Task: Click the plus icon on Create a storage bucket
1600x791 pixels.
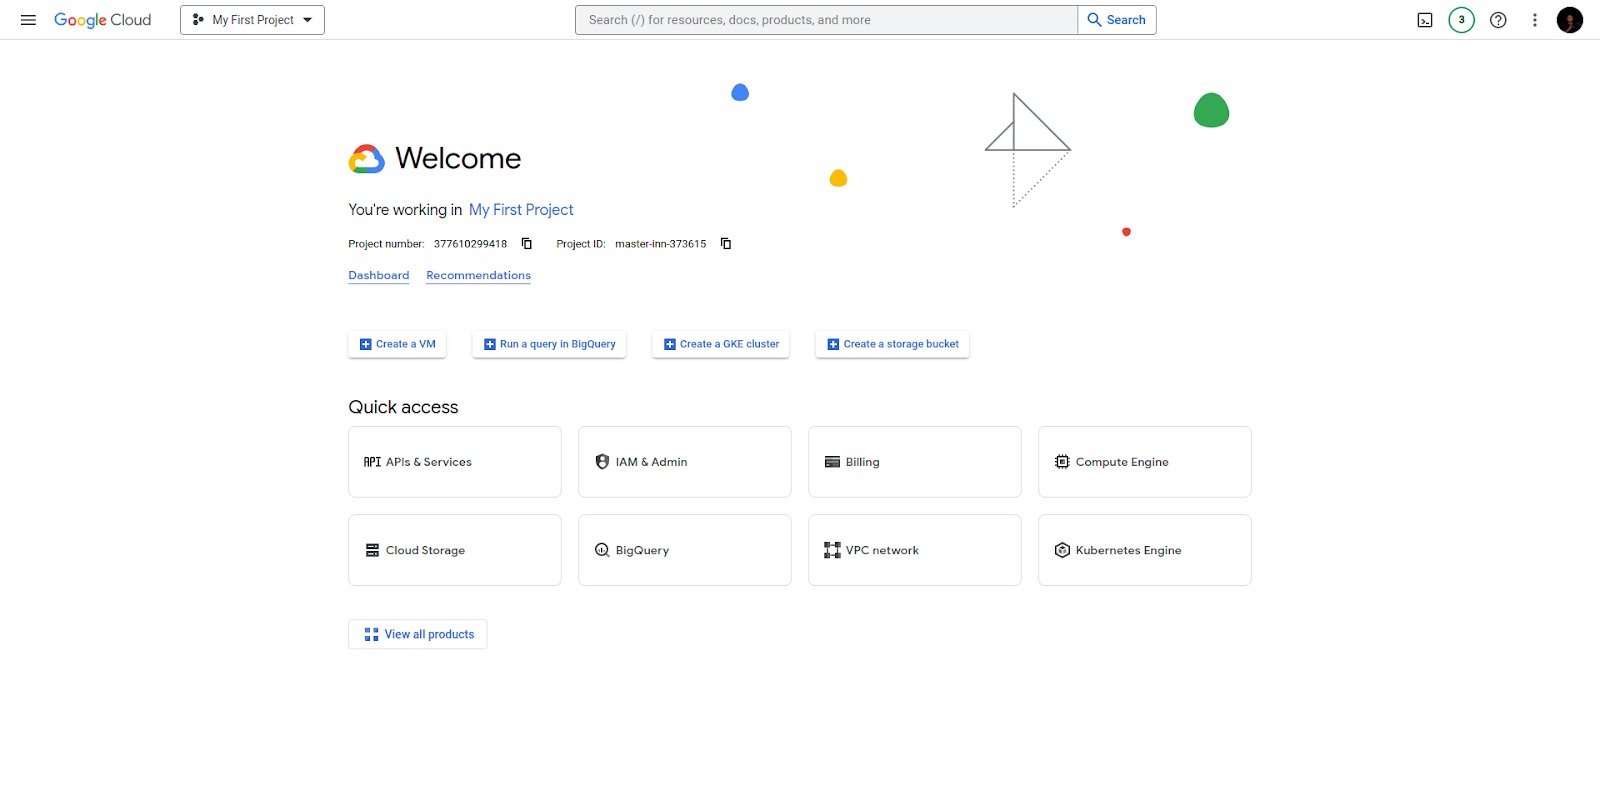Action: pos(833,344)
